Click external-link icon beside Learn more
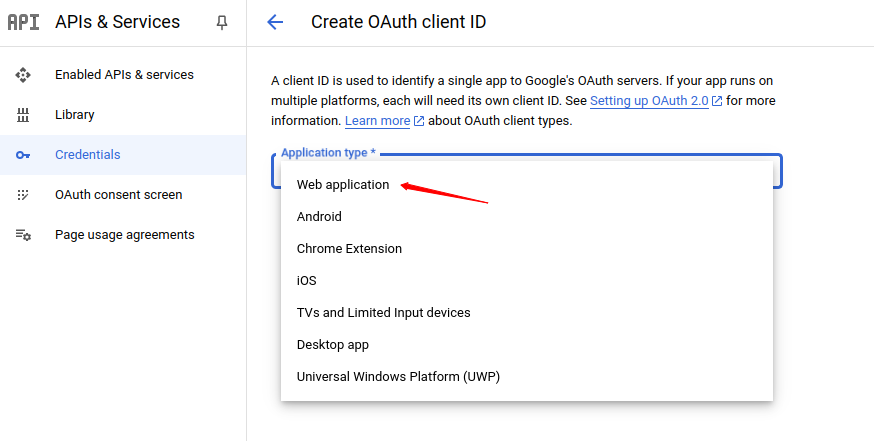The width and height of the screenshot is (874, 441). click(419, 121)
